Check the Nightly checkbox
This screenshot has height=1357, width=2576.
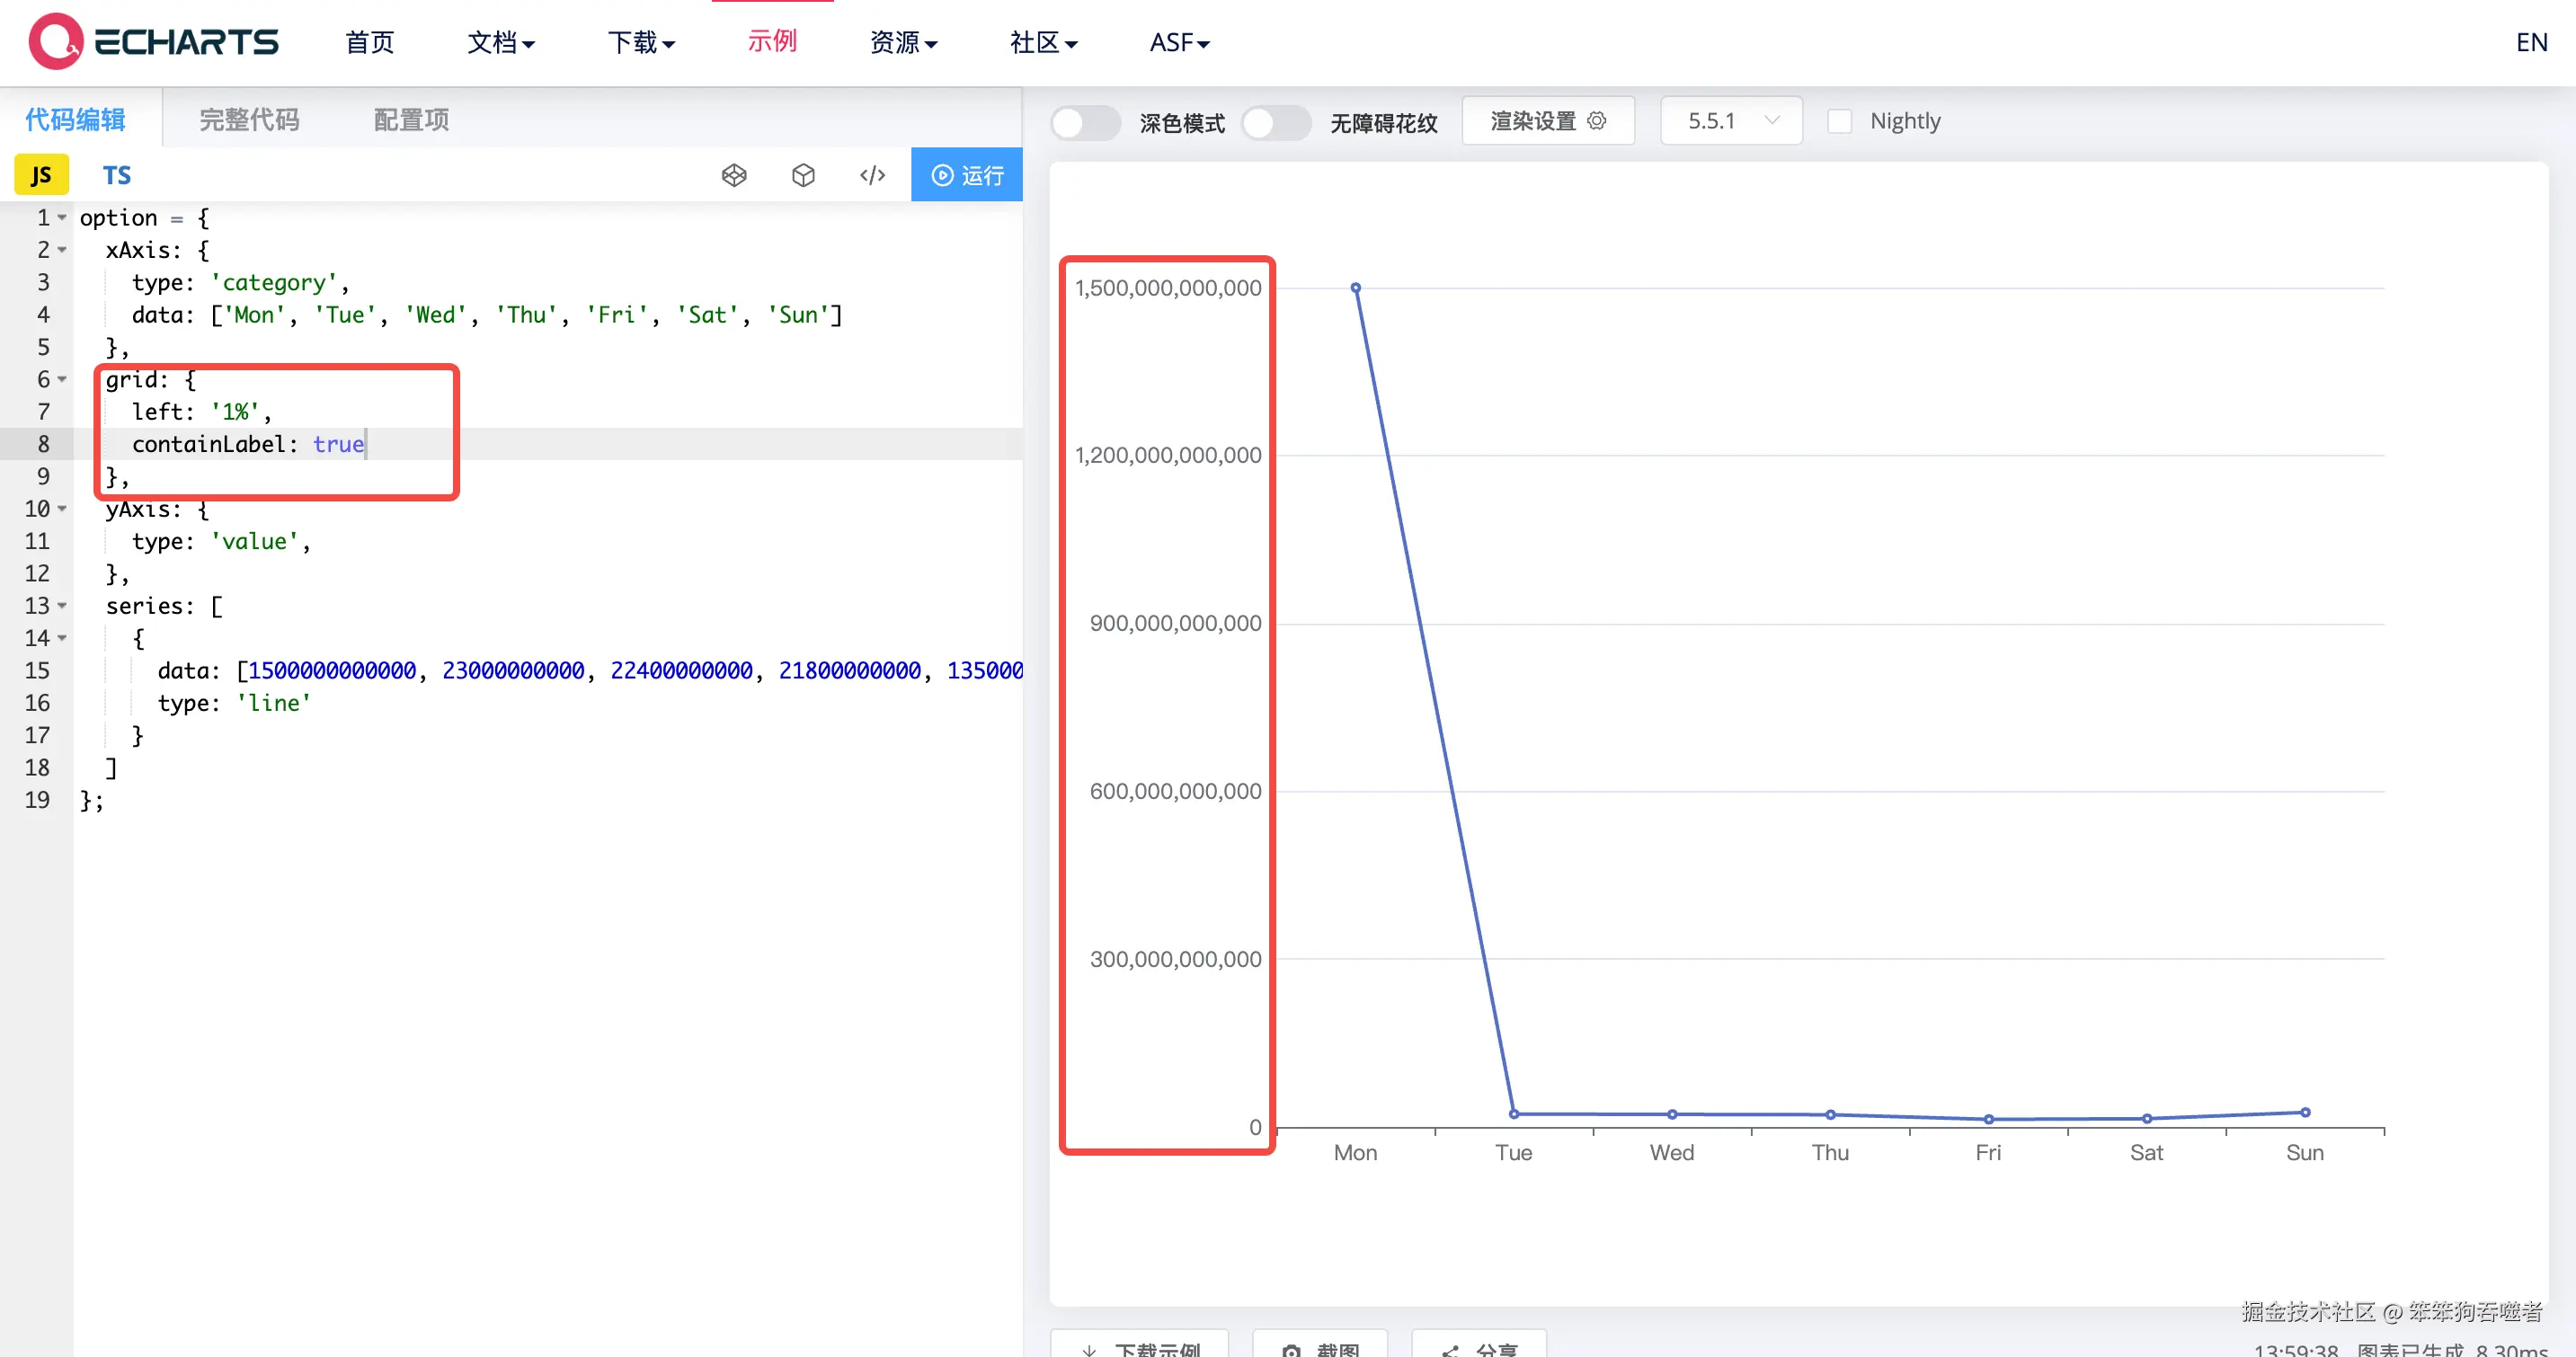pyautogui.click(x=1839, y=121)
